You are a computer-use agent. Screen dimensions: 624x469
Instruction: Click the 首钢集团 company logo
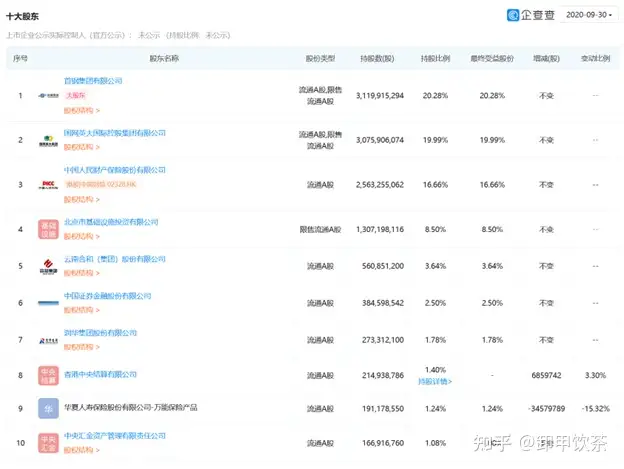click(x=48, y=95)
